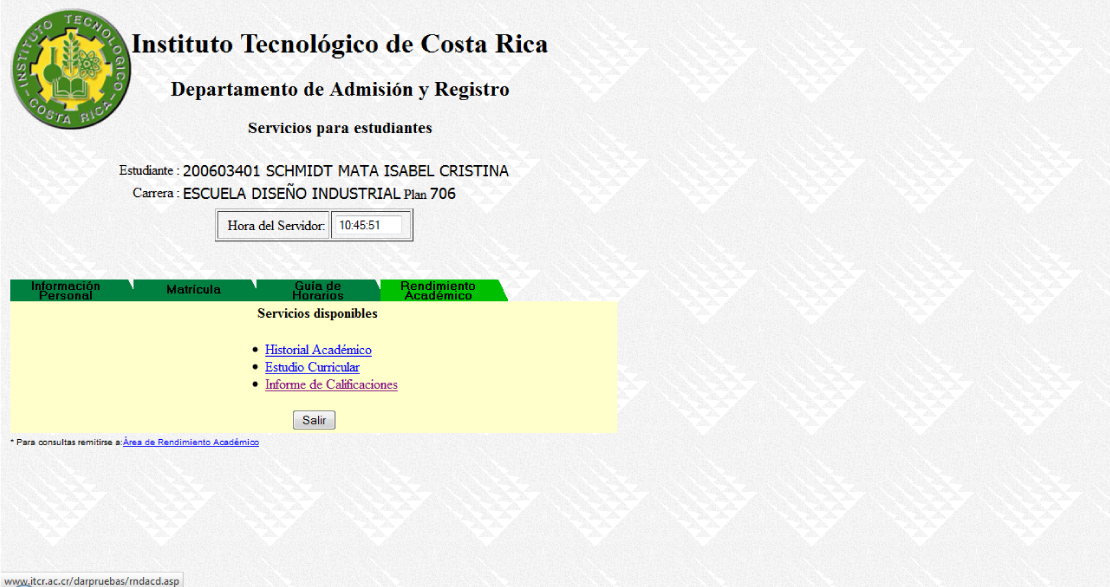Click the career text ESCUELA DISEÑO INDUSTRIAL
Viewport: 1110px width, 587px height.
click(292, 193)
